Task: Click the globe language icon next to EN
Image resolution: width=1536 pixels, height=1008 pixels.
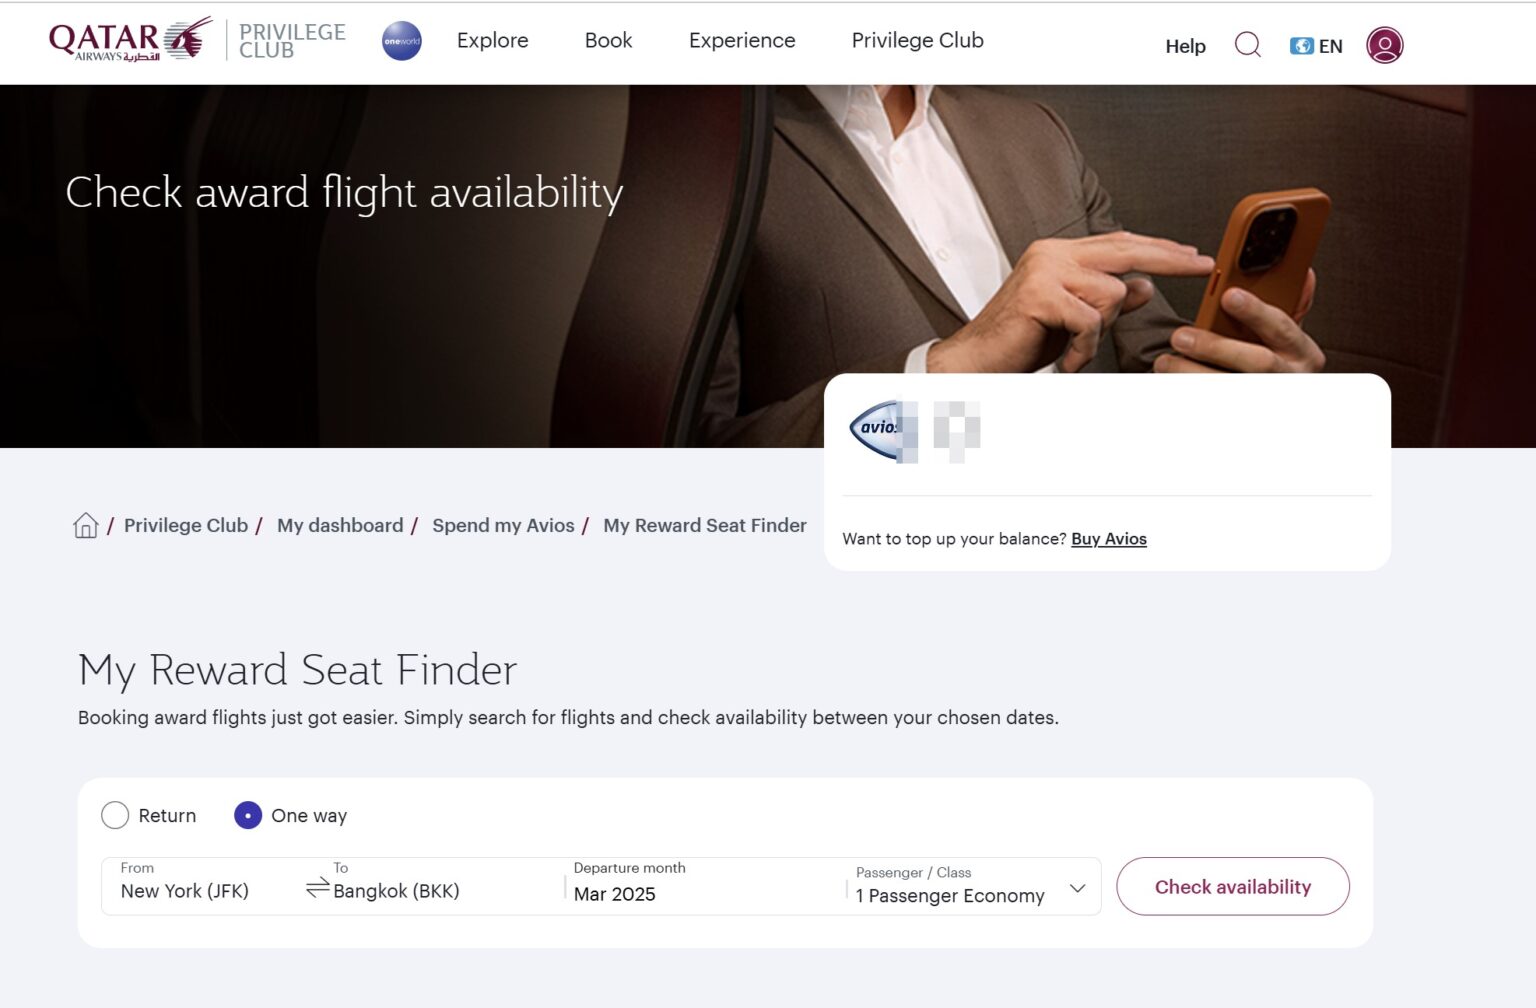Action: (1300, 45)
